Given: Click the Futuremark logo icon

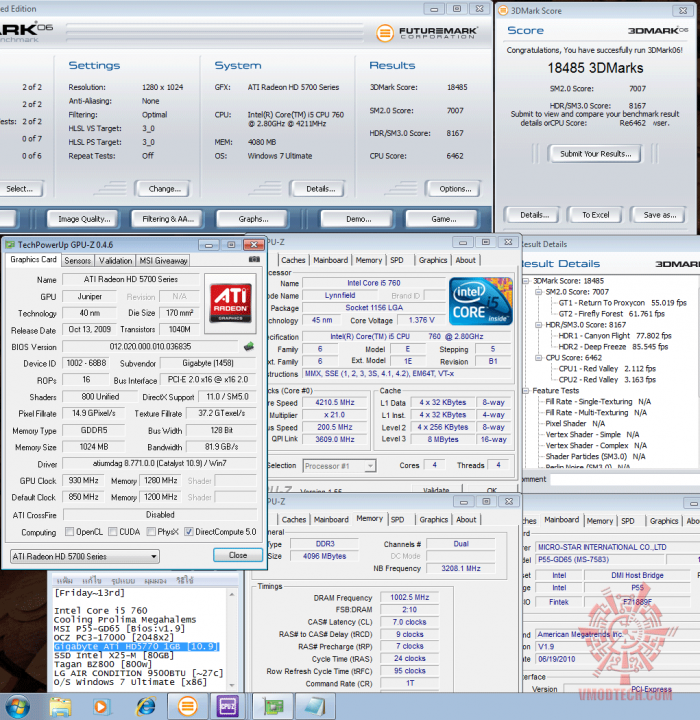Looking at the screenshot, I should (x=385, y=33).
